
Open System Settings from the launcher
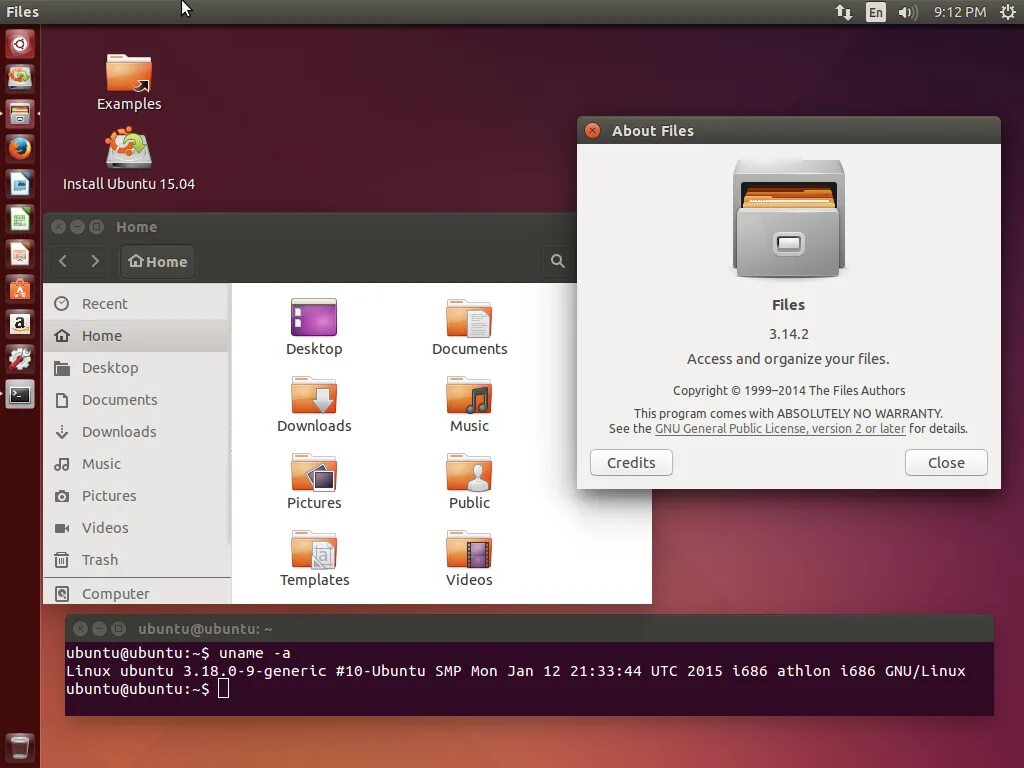[x=20, y=359]
